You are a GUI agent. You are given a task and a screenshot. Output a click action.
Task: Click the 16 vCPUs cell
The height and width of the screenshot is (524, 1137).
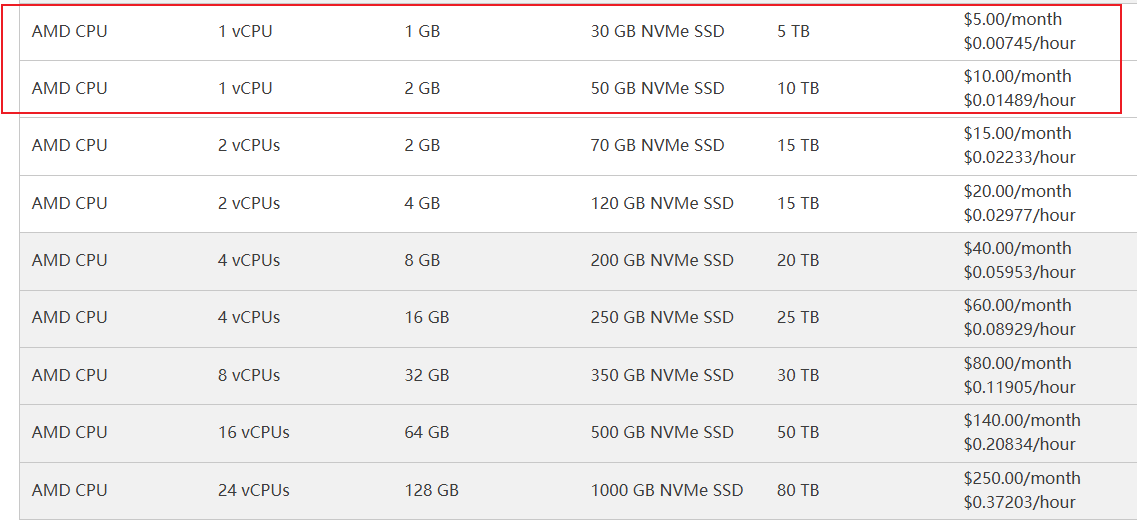point(253,432)
